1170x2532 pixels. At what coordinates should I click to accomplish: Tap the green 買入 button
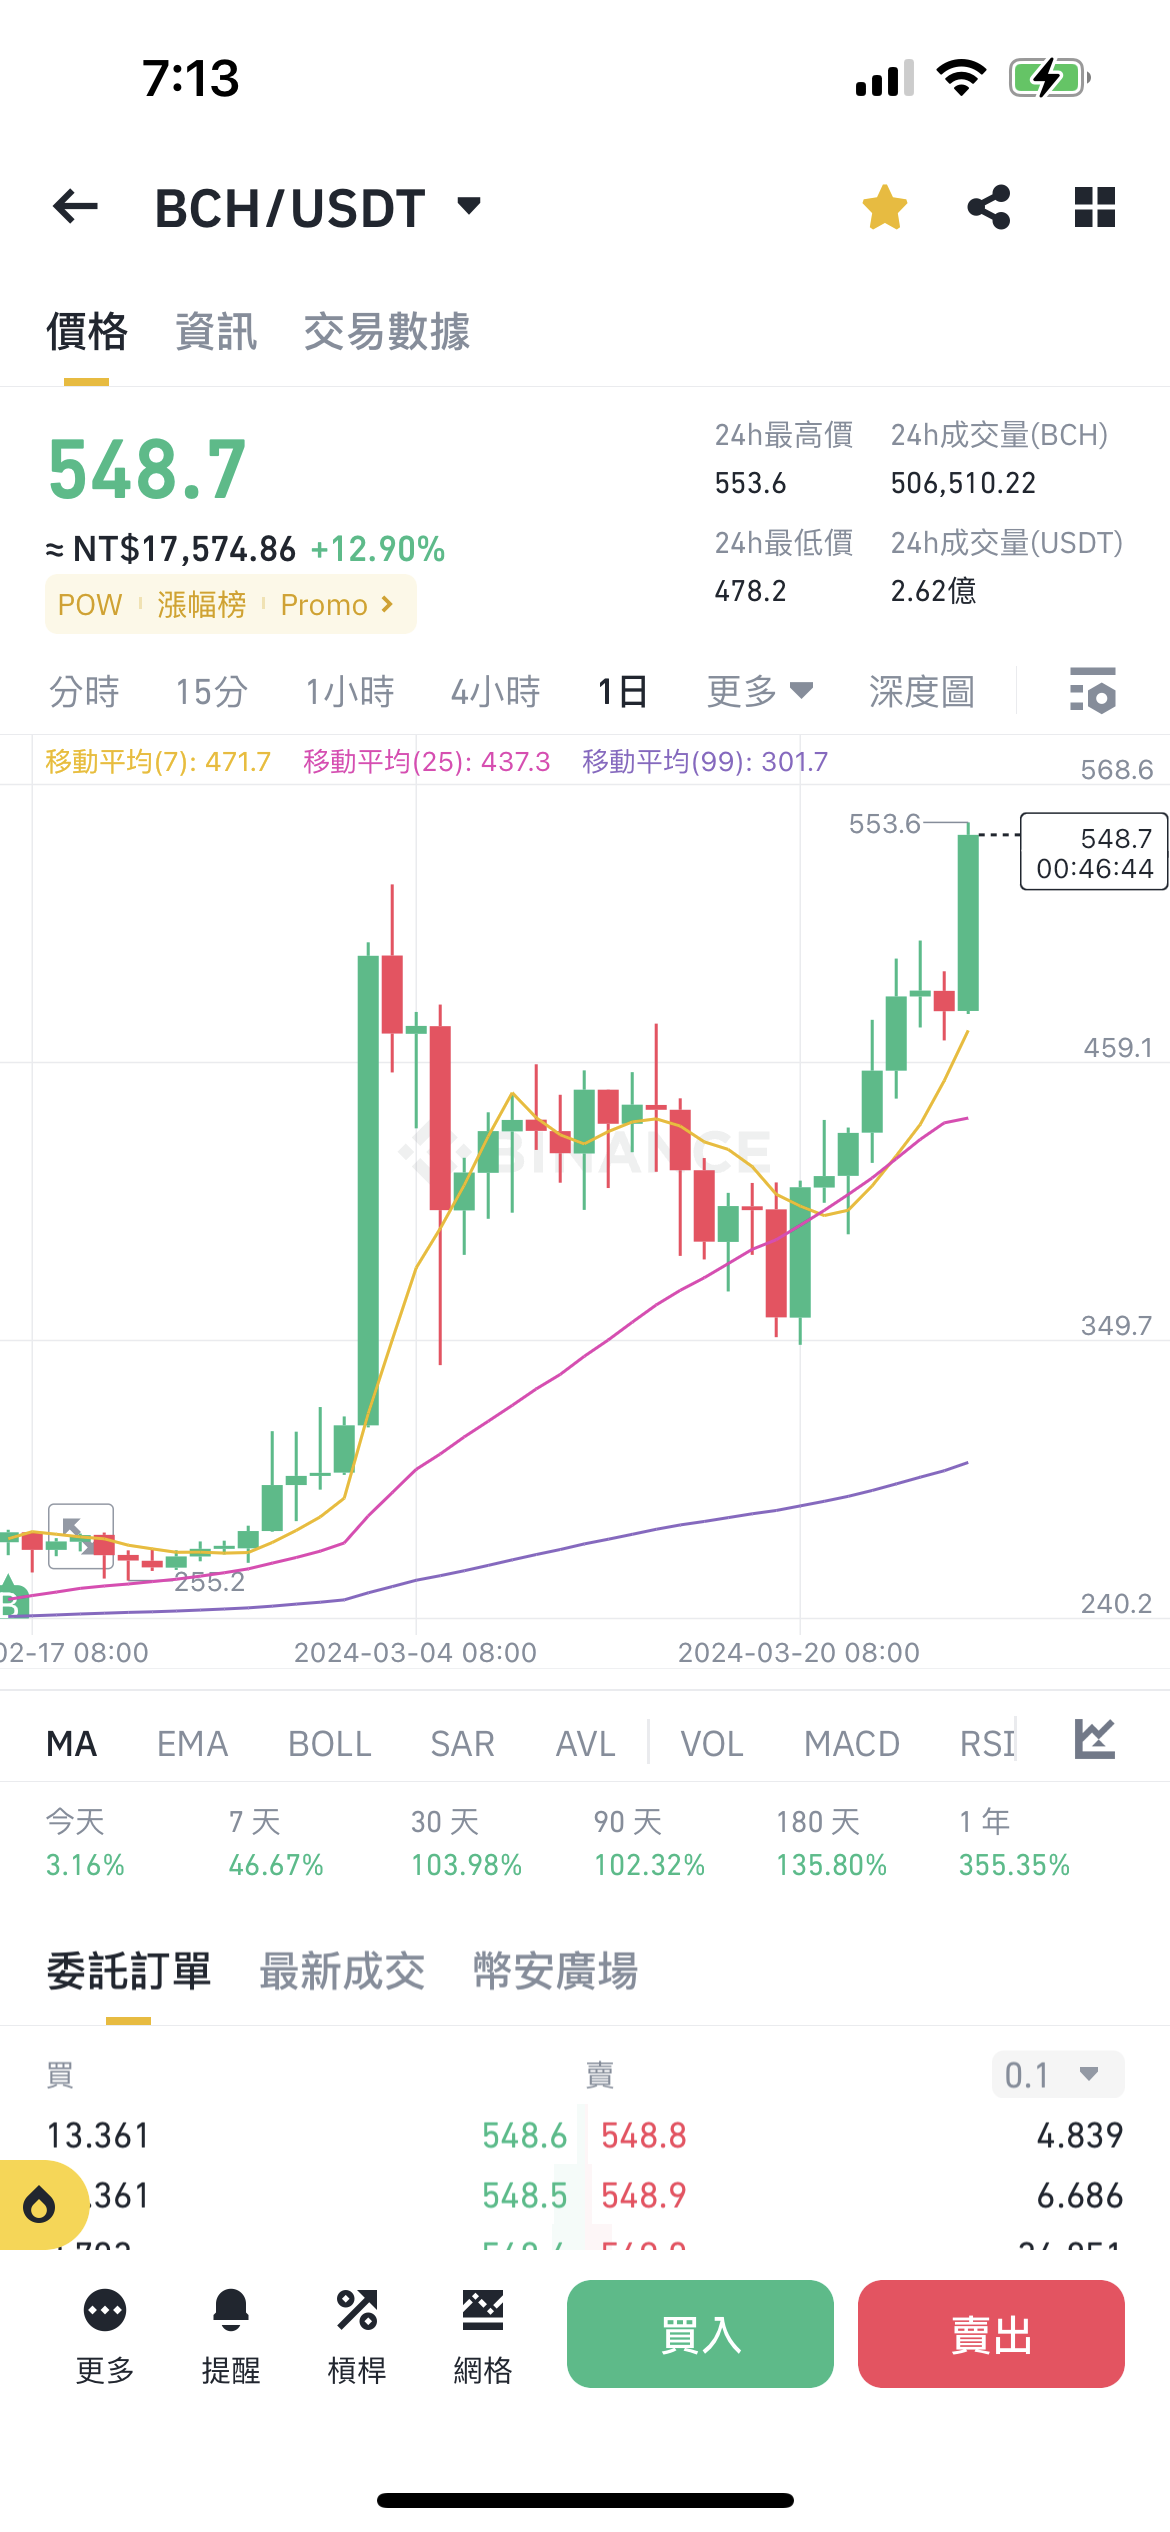point(700,2334)
